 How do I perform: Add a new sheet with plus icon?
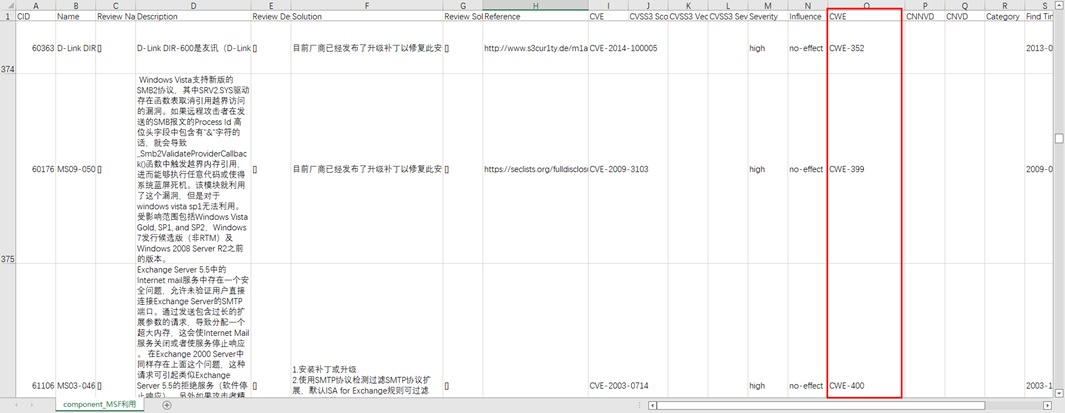pos(167,405)
